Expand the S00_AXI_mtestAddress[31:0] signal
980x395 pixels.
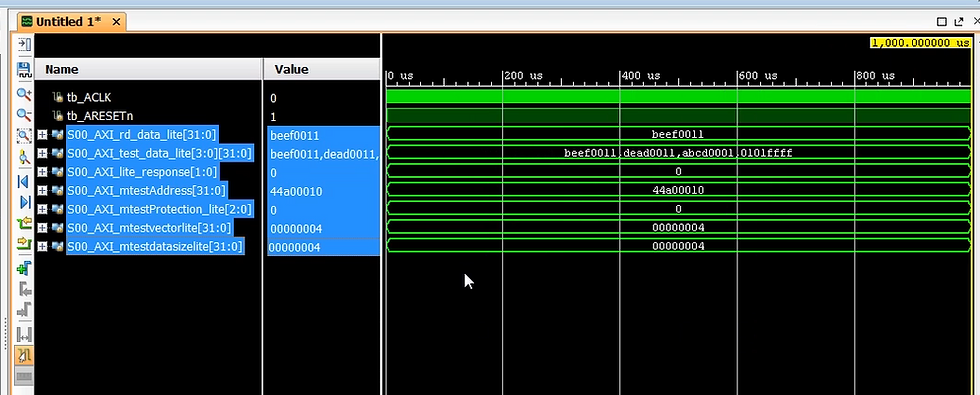[x=42, y=191]
